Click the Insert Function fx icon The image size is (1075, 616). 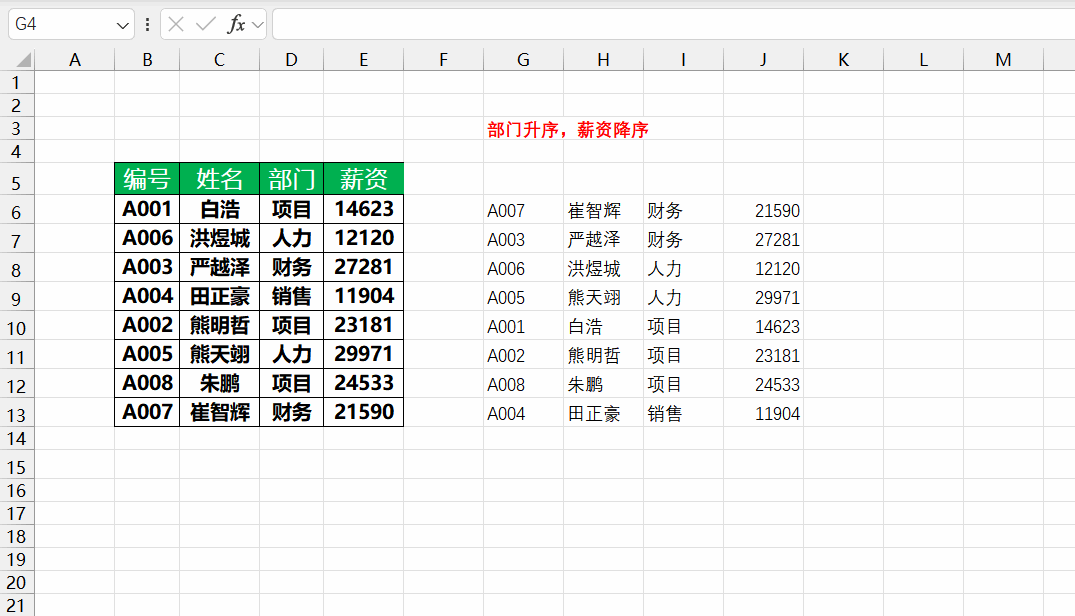pos(236,25)
